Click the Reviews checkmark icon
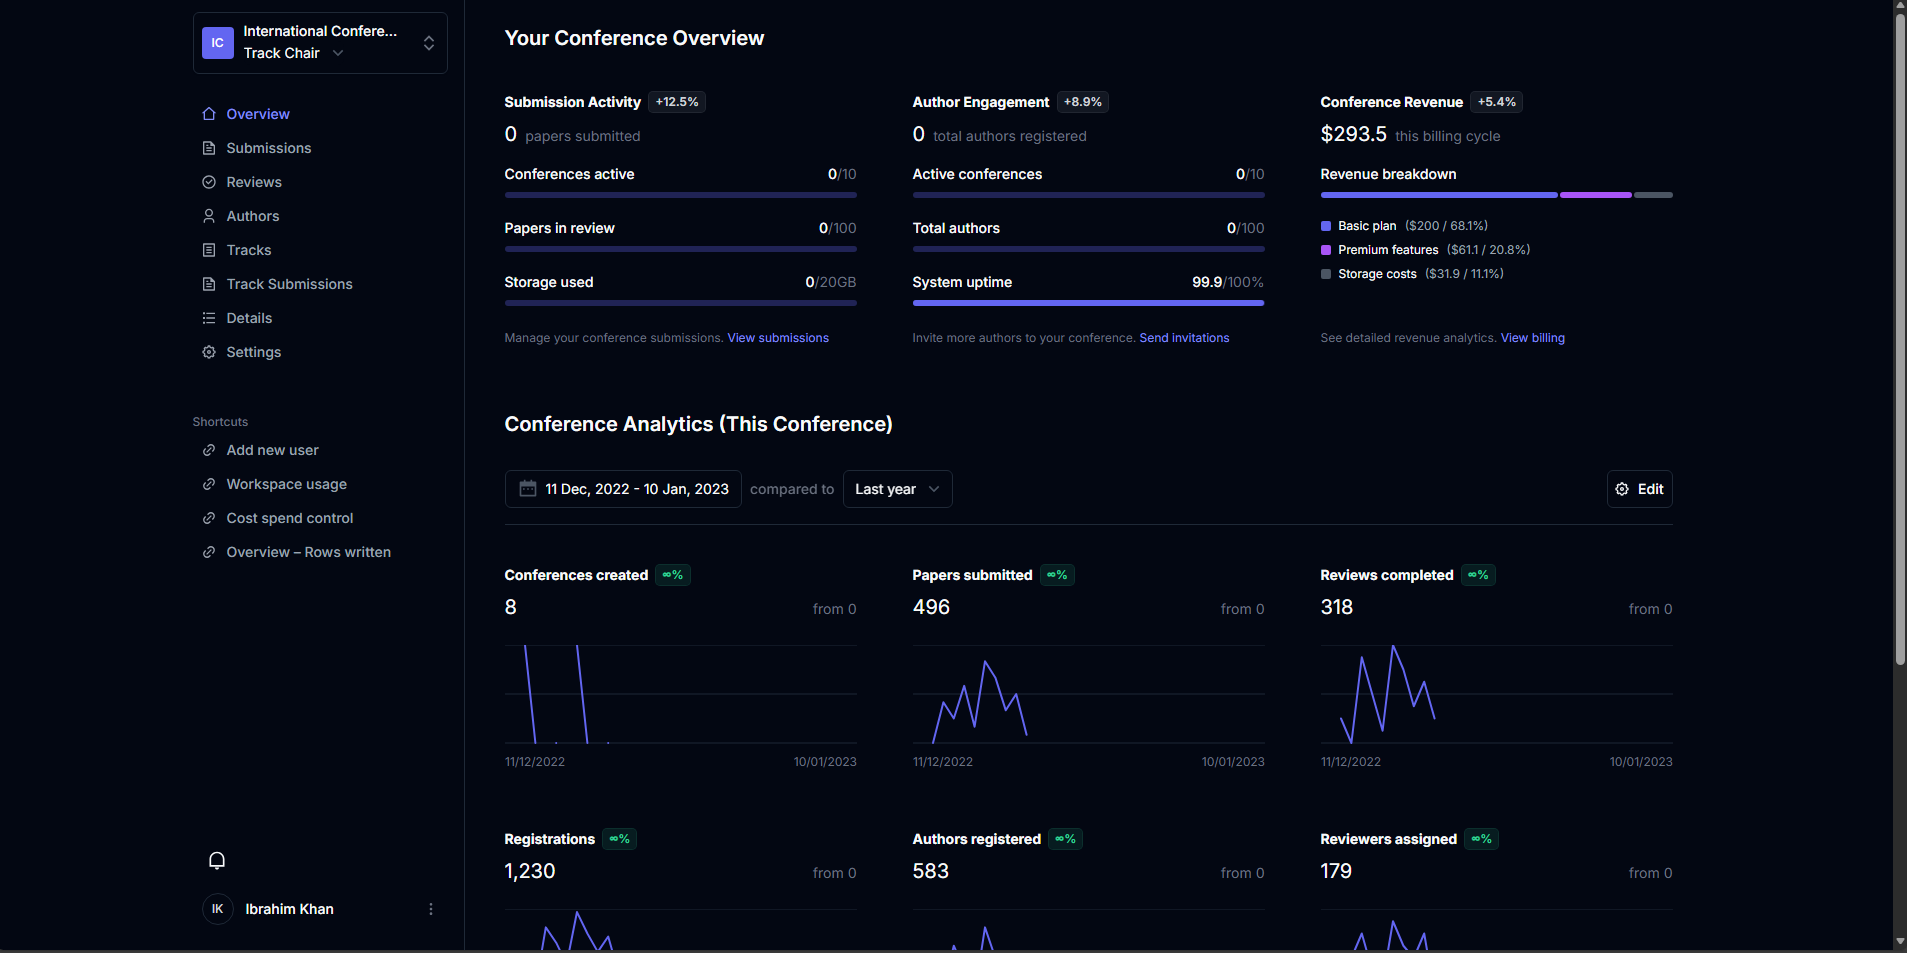This screenshot has width=1907, height=953. click(x=209, y=182)
